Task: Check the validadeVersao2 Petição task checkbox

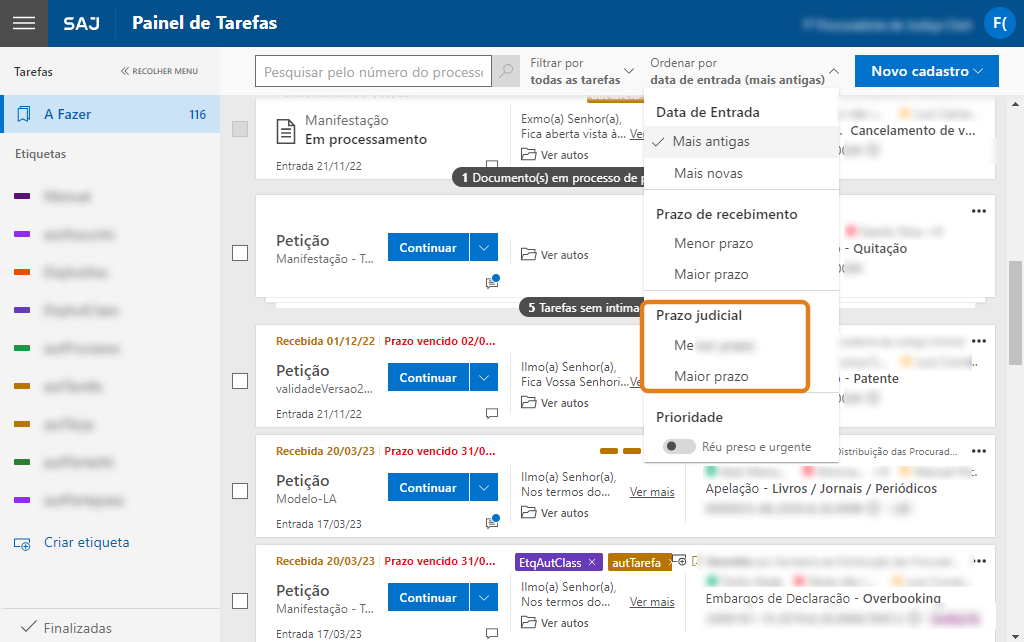Action: (x=240, y=381)
